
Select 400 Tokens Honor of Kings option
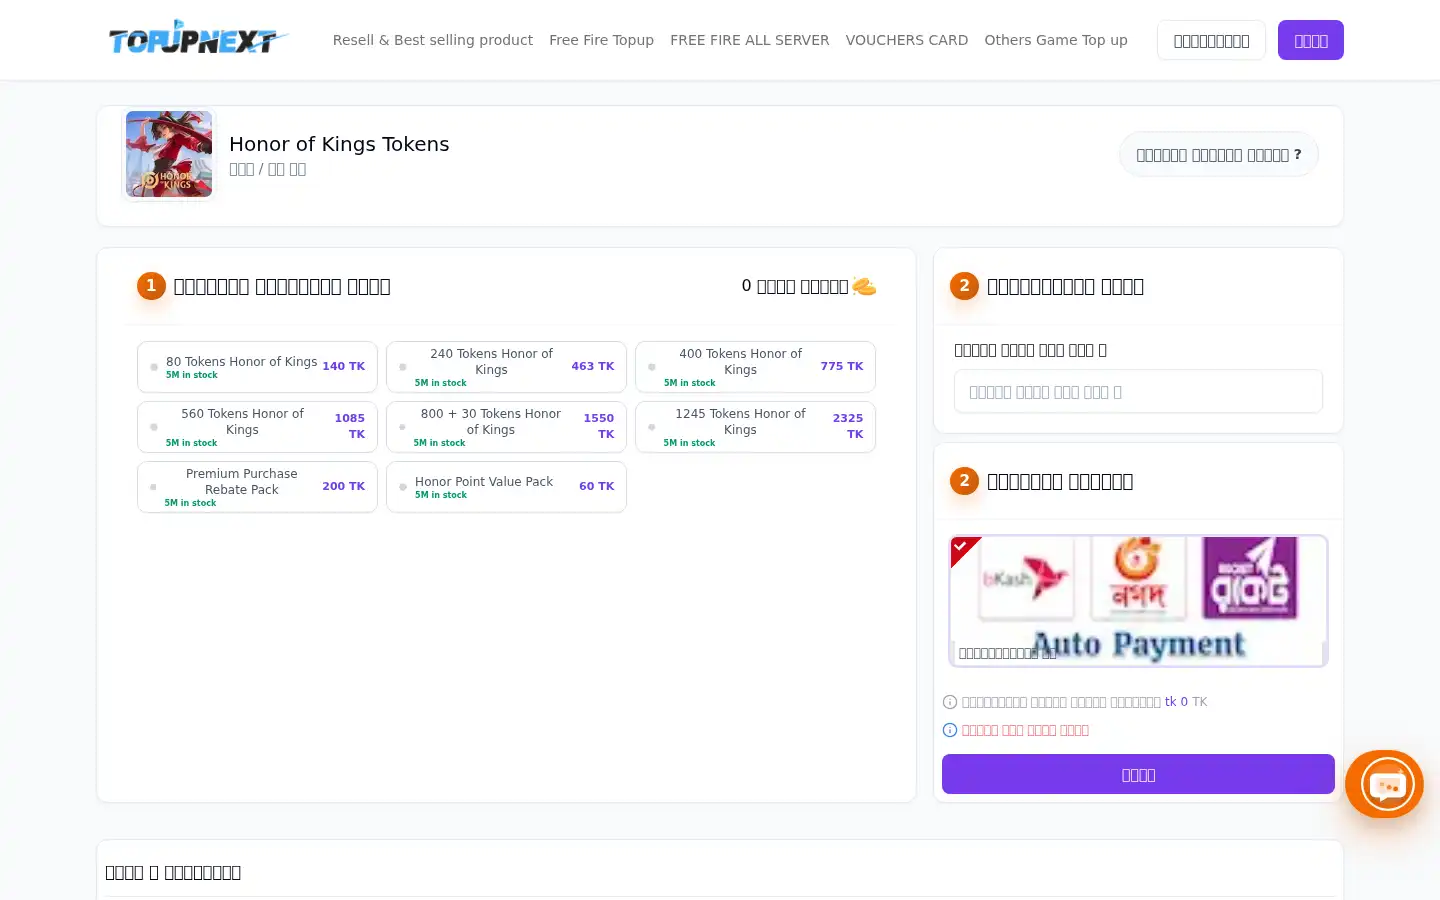tap(755, 367)
